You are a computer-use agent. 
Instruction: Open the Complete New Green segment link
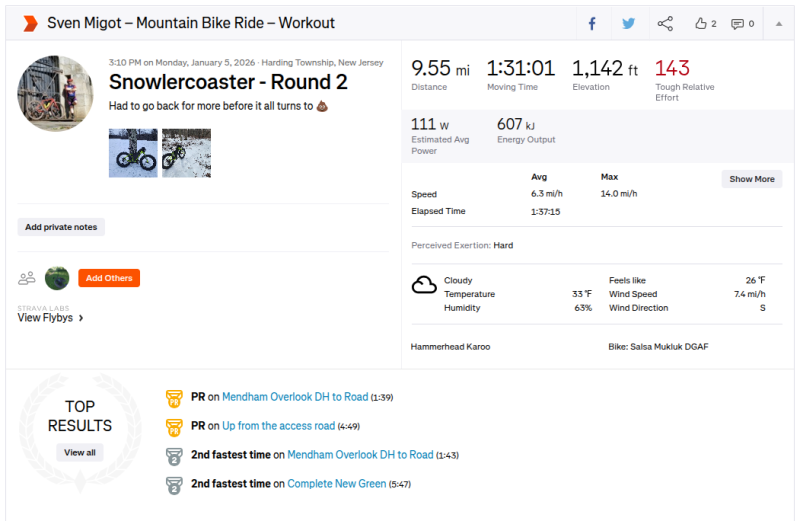336,484
